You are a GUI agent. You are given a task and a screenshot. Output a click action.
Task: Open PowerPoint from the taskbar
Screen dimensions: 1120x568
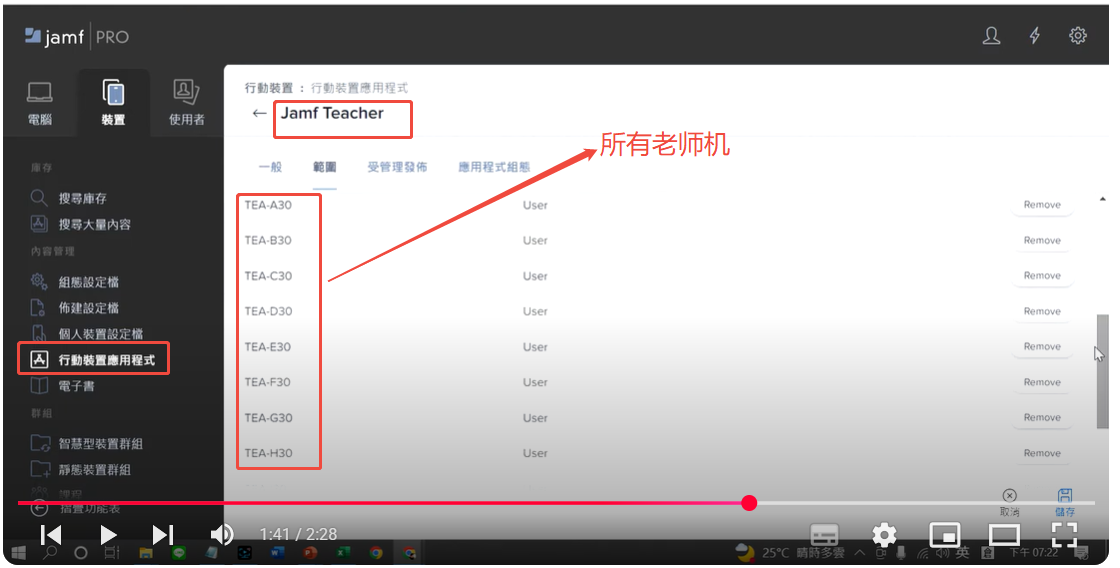pos(310,553)
